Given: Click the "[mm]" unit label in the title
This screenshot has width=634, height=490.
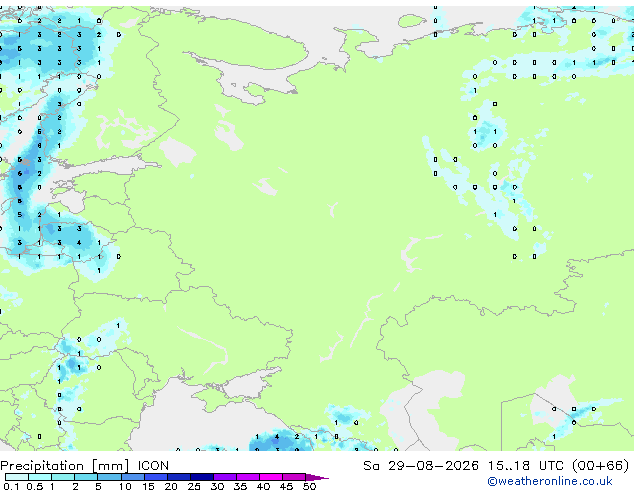Looking at the screenshot, I should [x=110, y=466].
